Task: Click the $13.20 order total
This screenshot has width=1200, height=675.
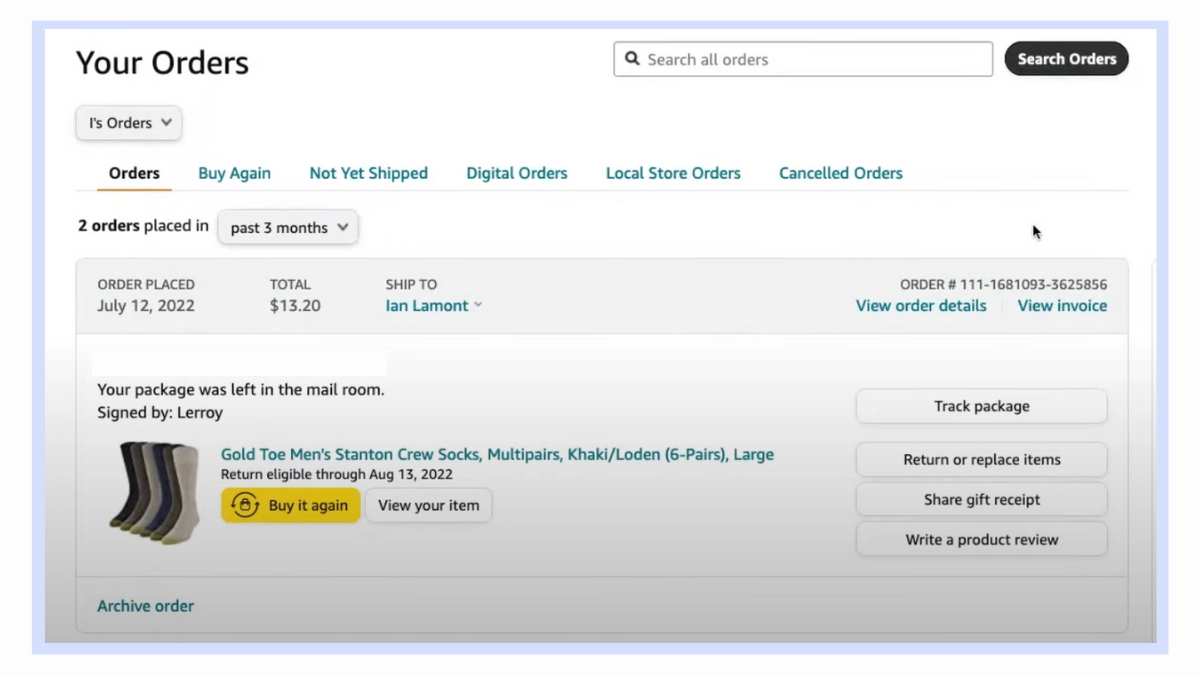Action: tap(295, 306)
